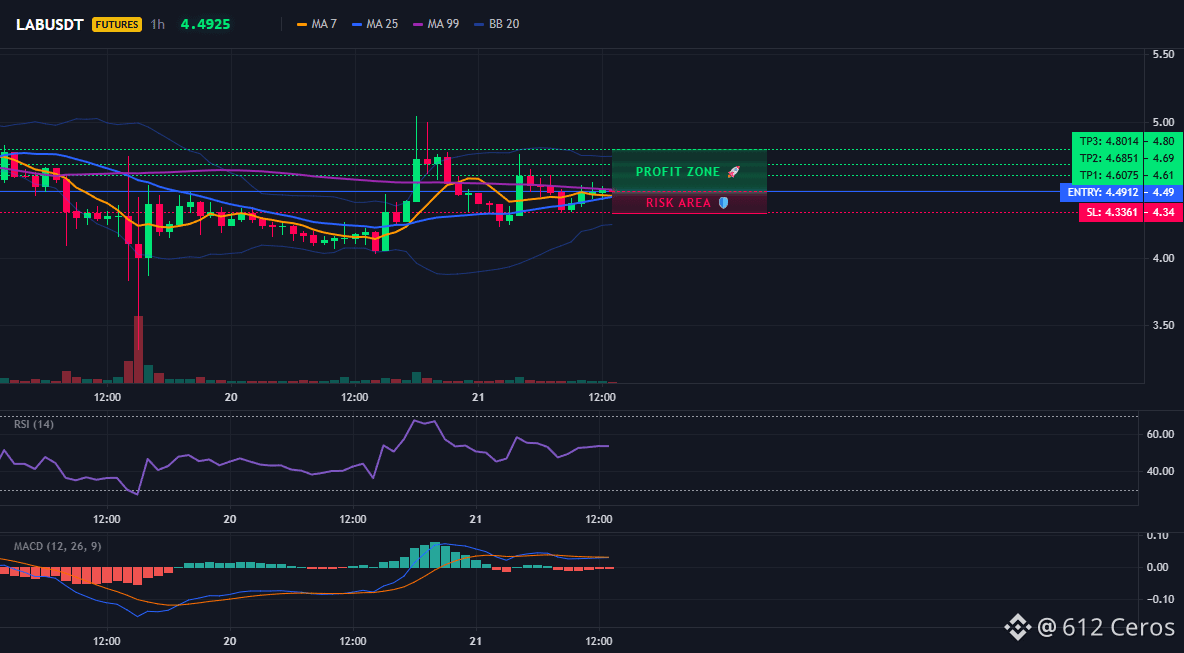The width and height of the screenshot is (1184, 653).
Task: Click the shield icon in Risk Area
Action: tap(723, 203)
